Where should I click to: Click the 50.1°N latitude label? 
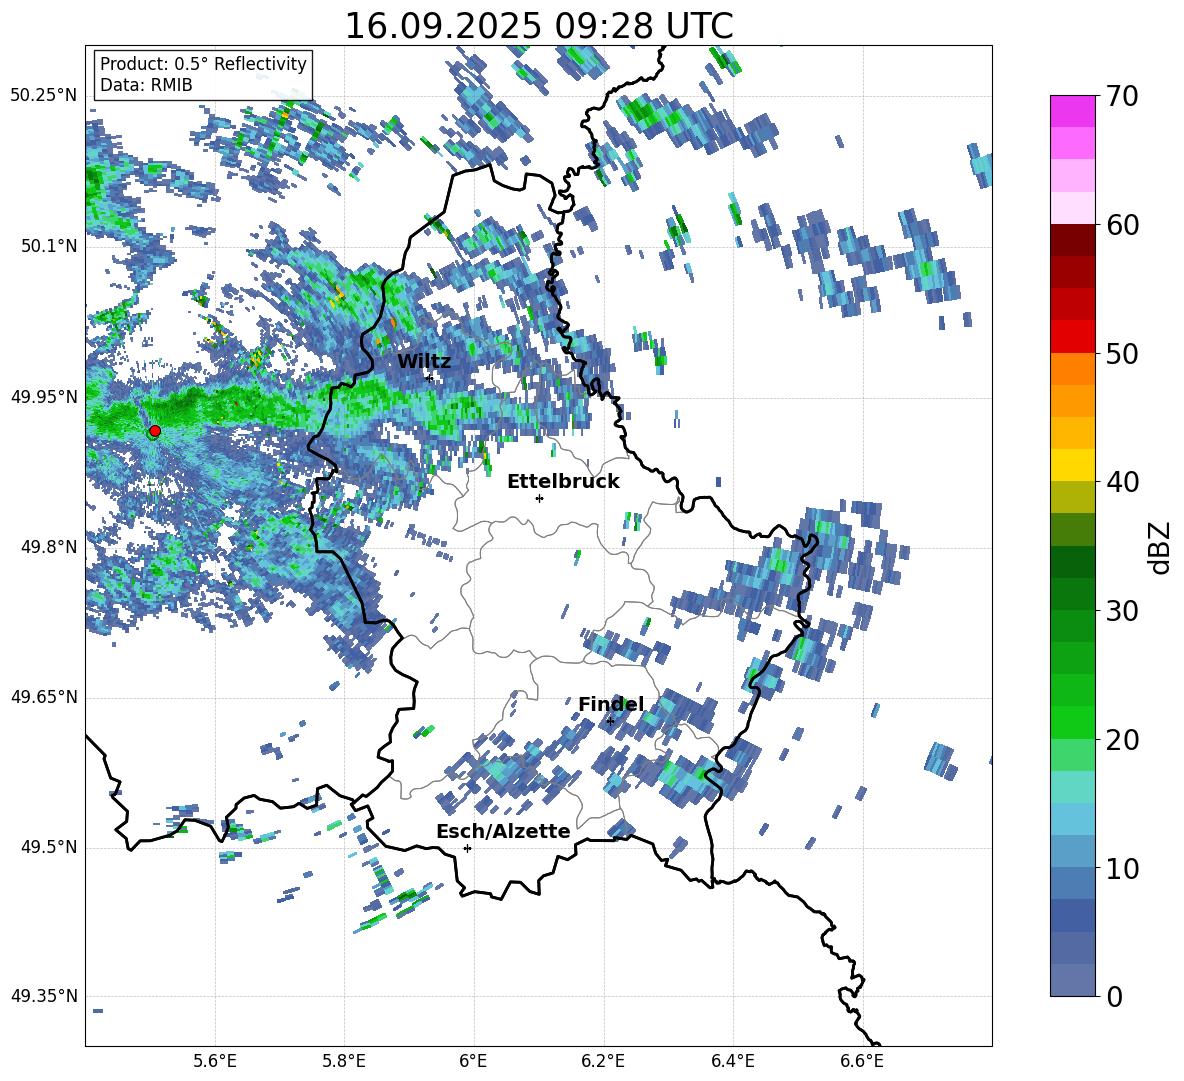(48, 246)
